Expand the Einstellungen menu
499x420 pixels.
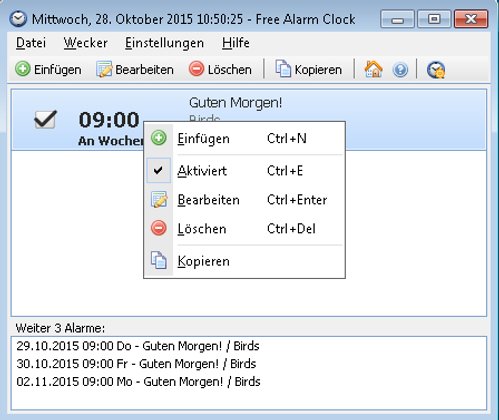pos(164,43)
